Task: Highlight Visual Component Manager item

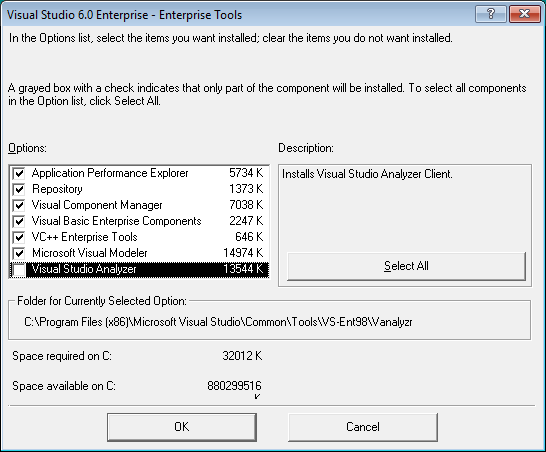Action: pos(97,205)
